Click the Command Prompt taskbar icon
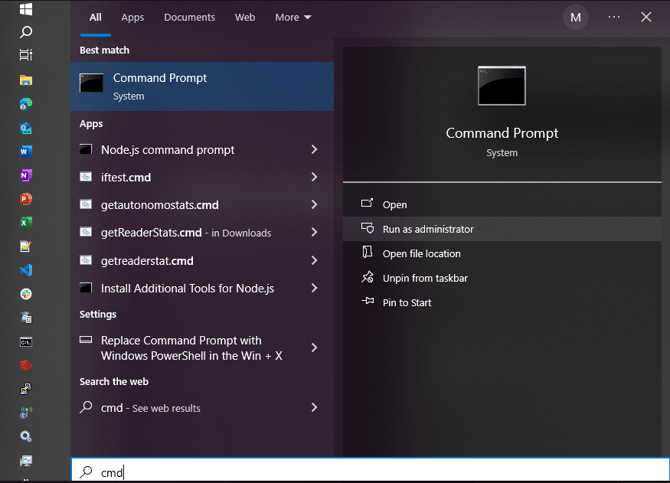The image size is (670, 483). tap(26, 342)
